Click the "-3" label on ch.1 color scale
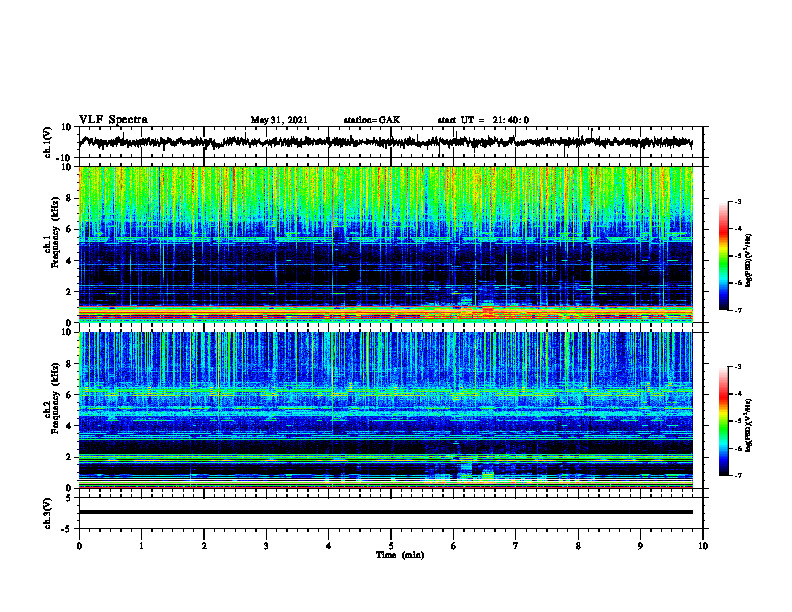Viewport: 792px width, 612px height. coord(737,201)
